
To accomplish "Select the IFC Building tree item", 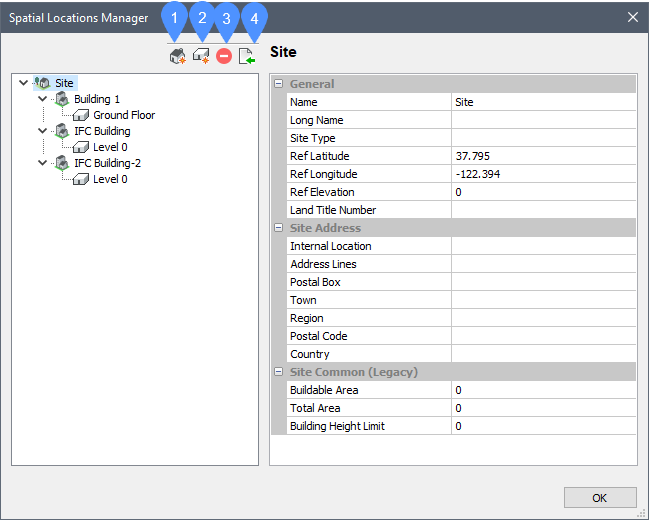I will point(102,131).
